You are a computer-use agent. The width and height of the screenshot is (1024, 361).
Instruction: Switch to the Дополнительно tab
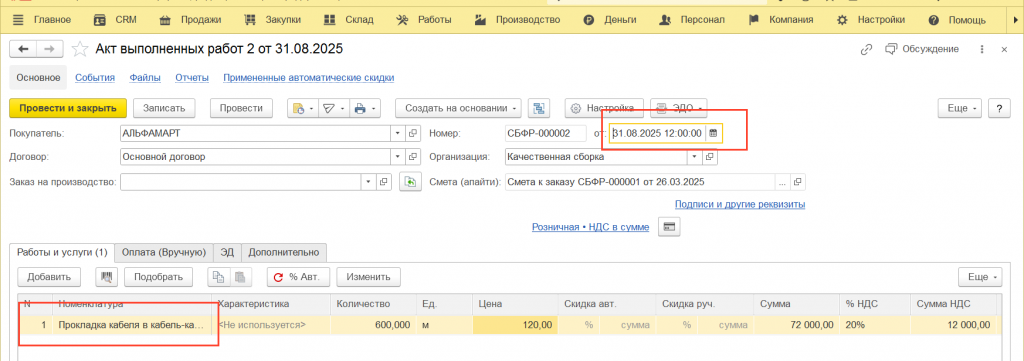tap(284, 252)
